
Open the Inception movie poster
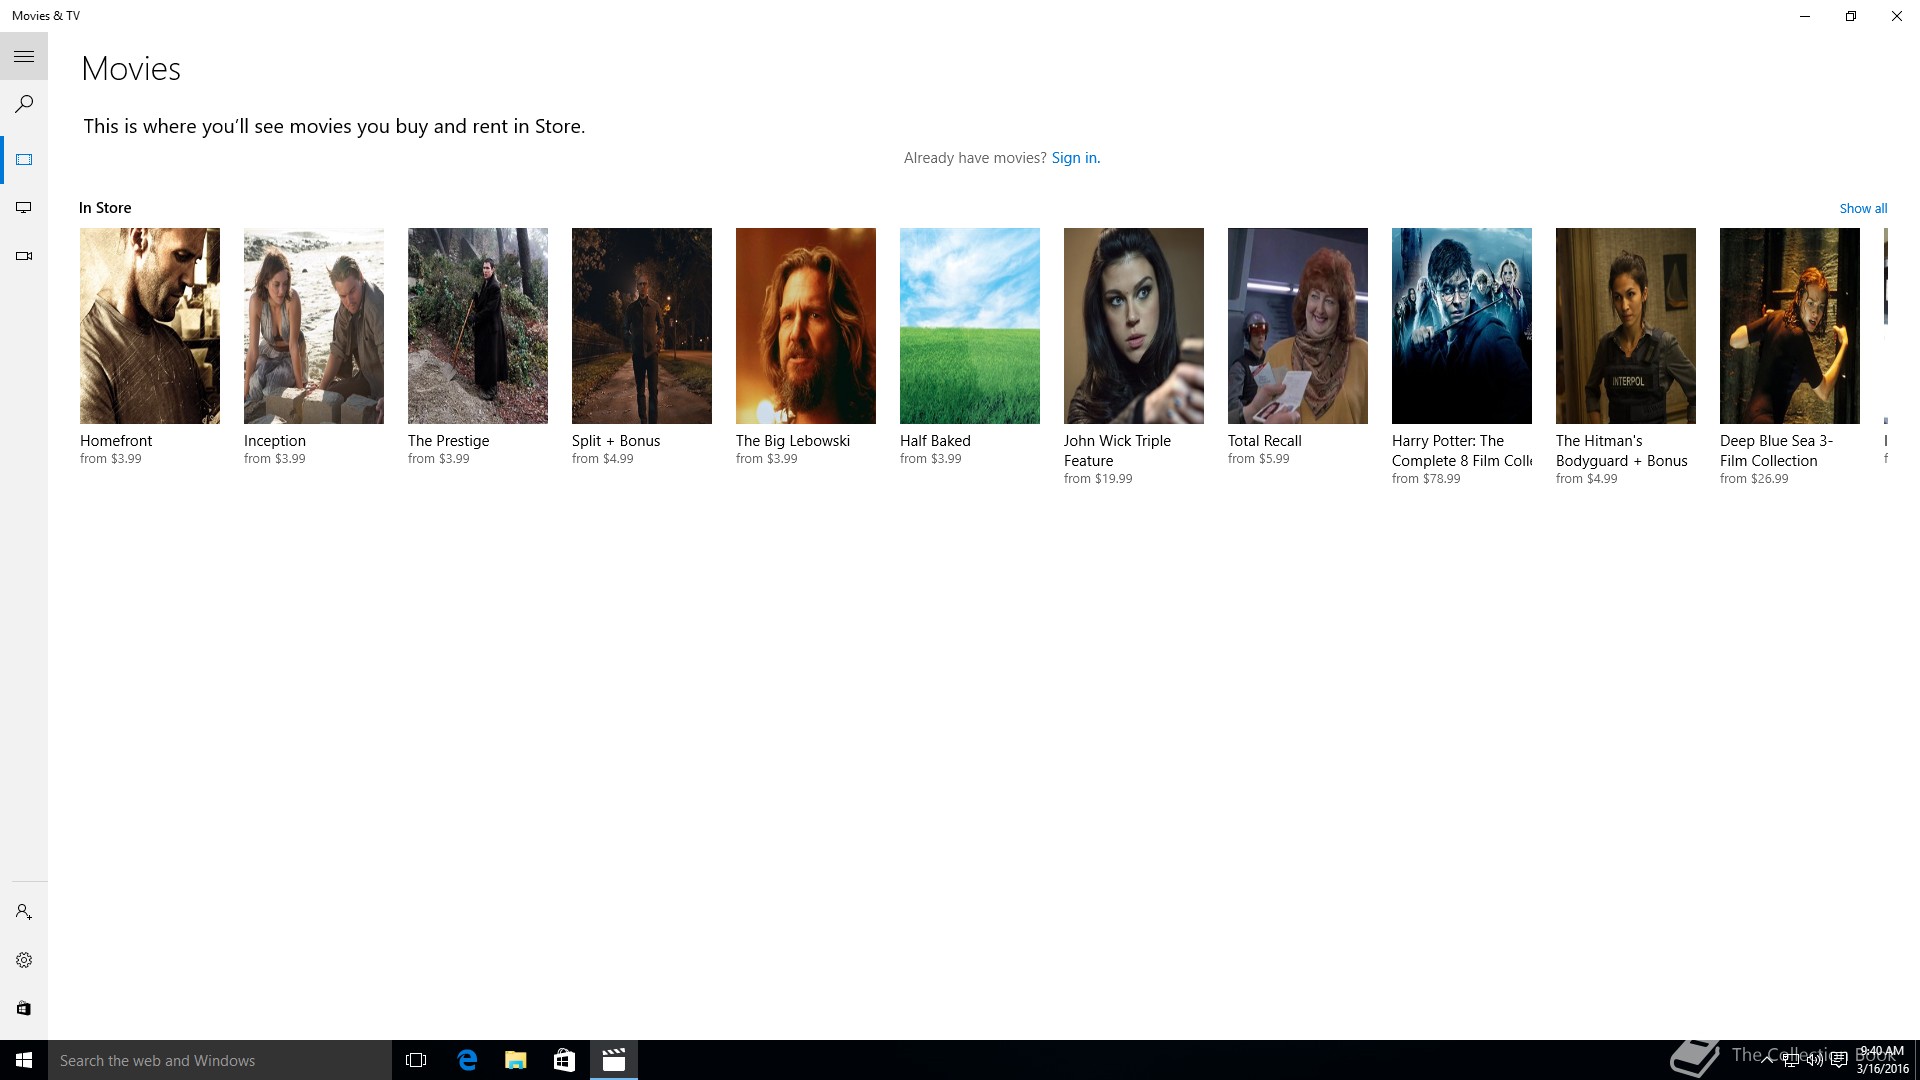coord(314,326)
